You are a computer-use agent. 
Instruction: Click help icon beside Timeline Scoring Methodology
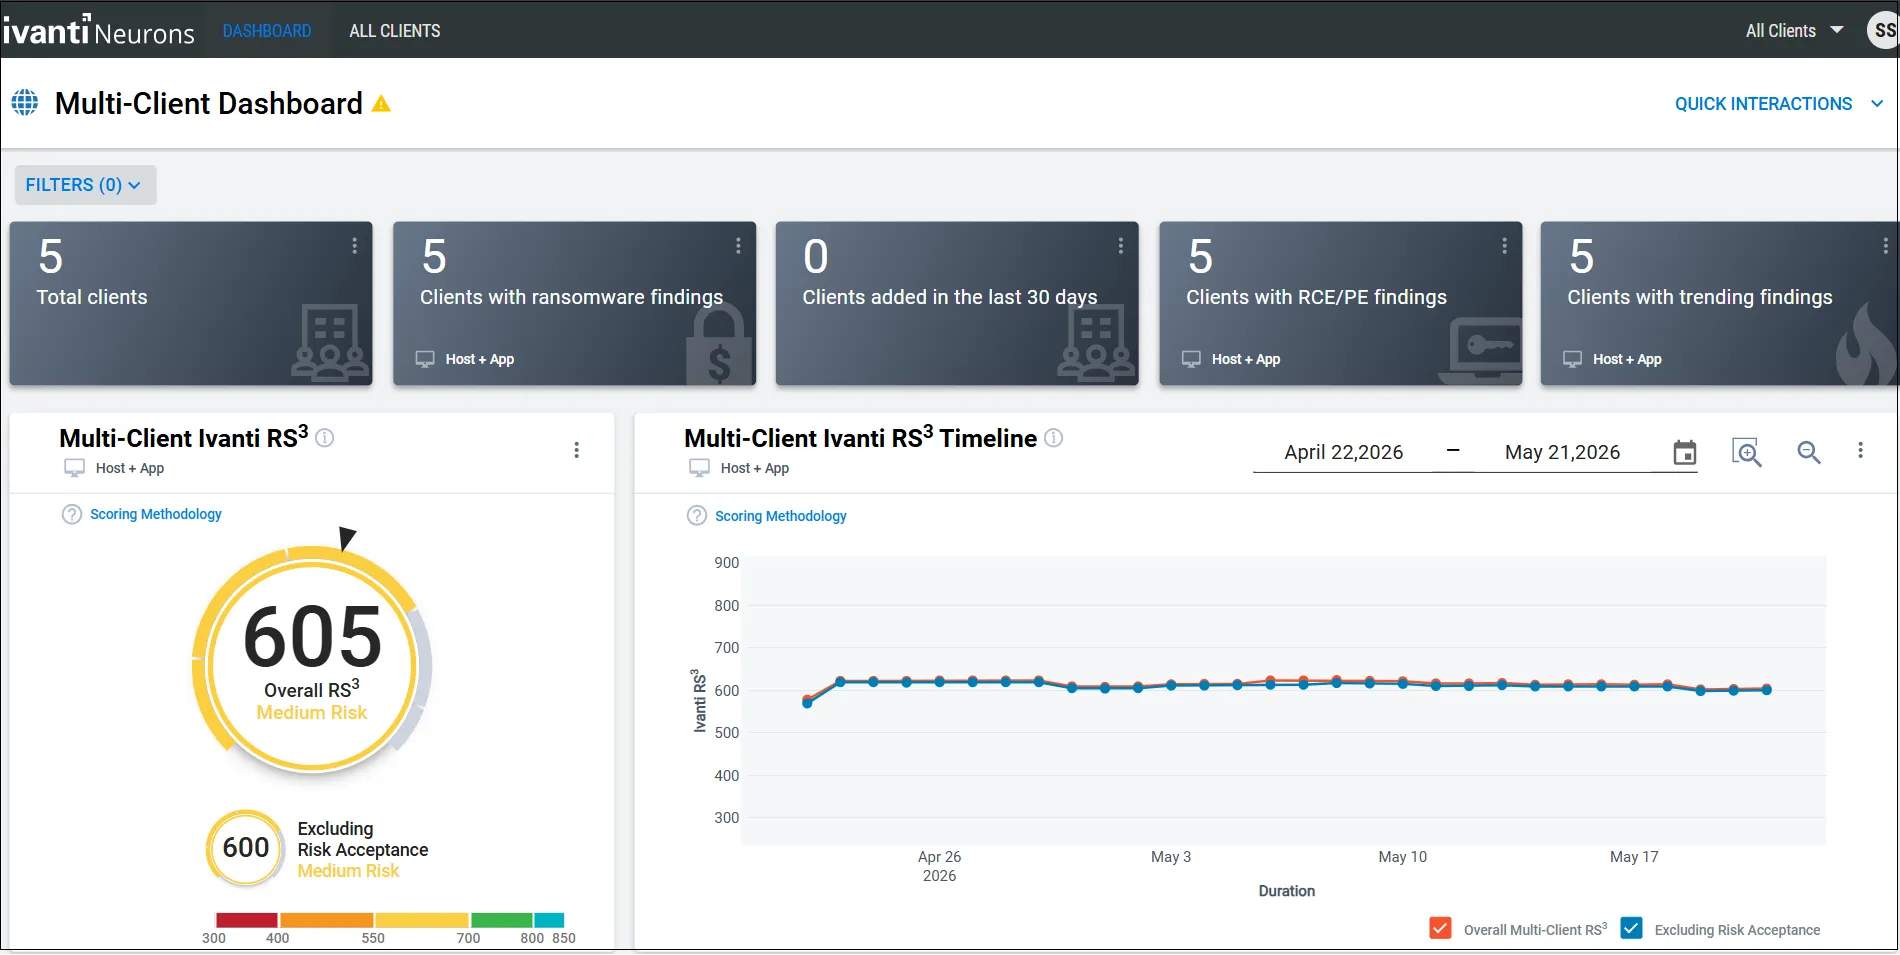[697, 516]
